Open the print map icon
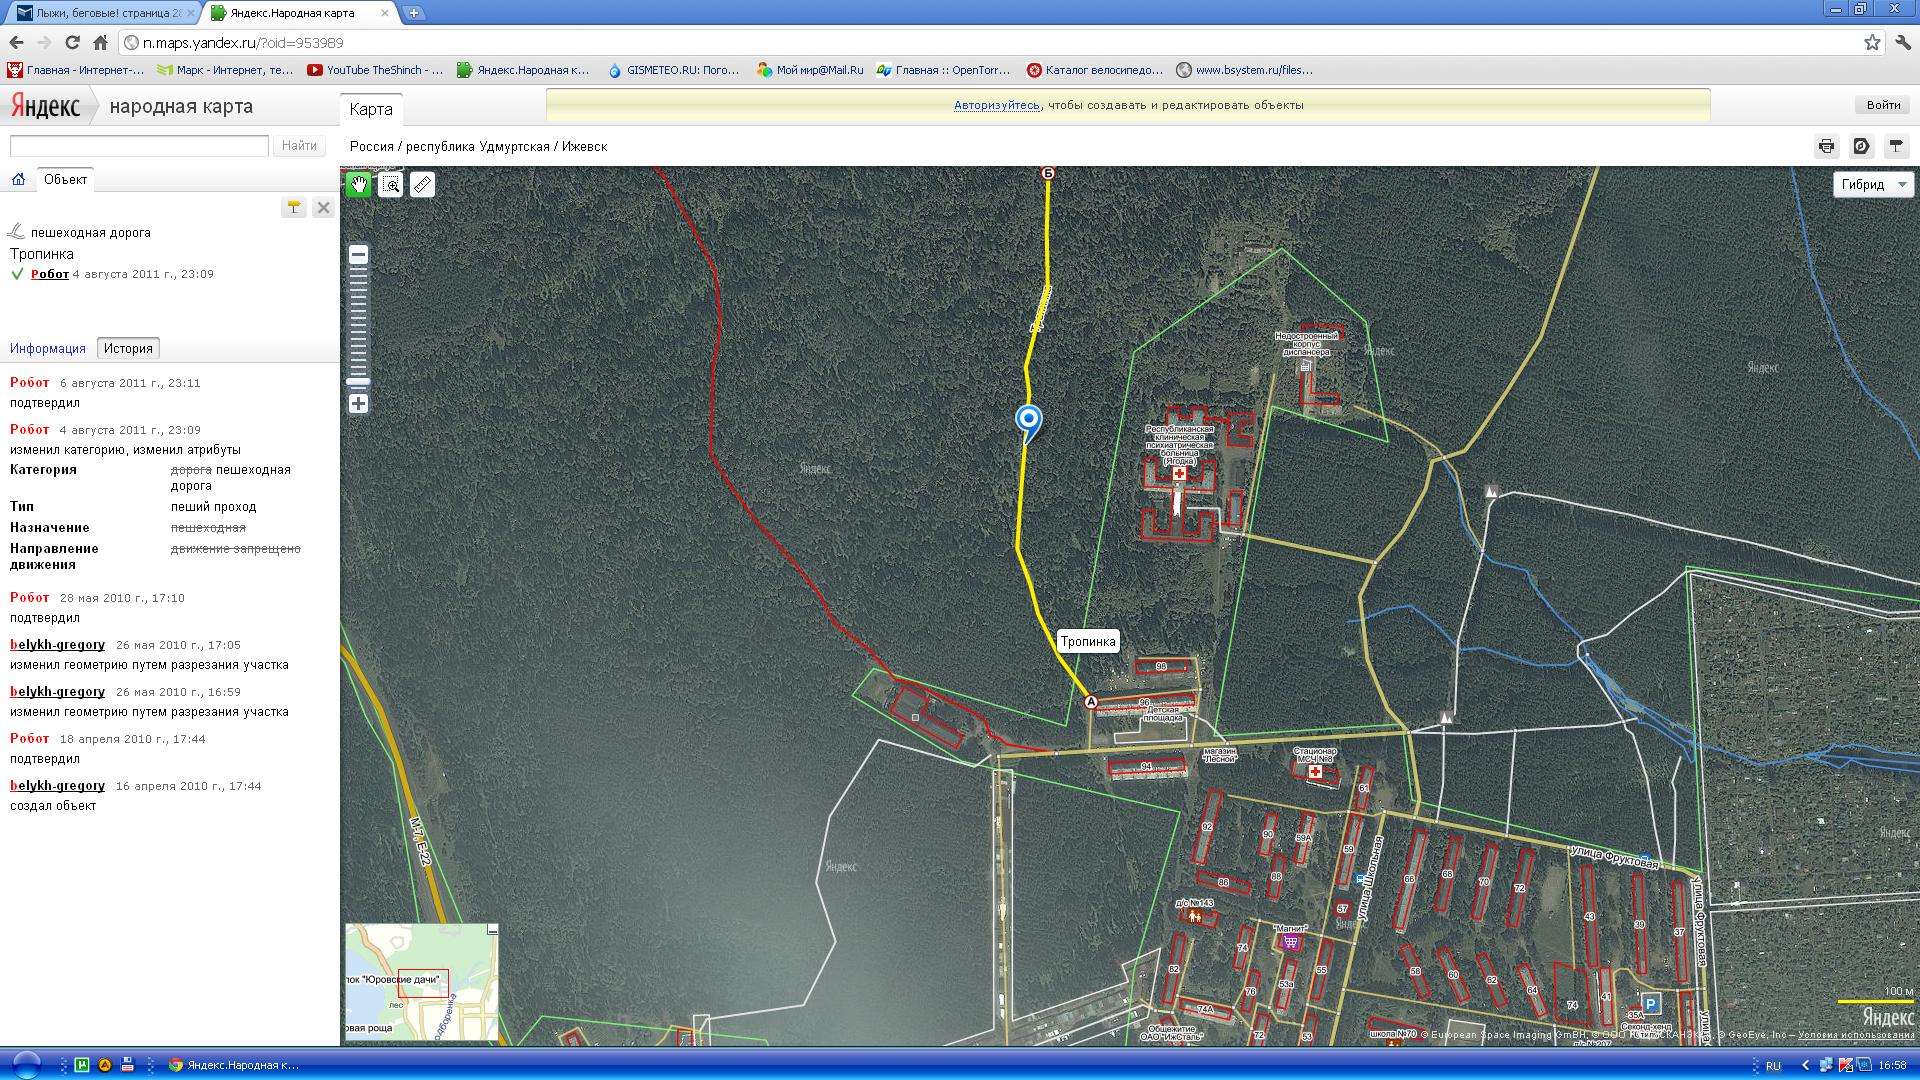 coord(1827,146)
